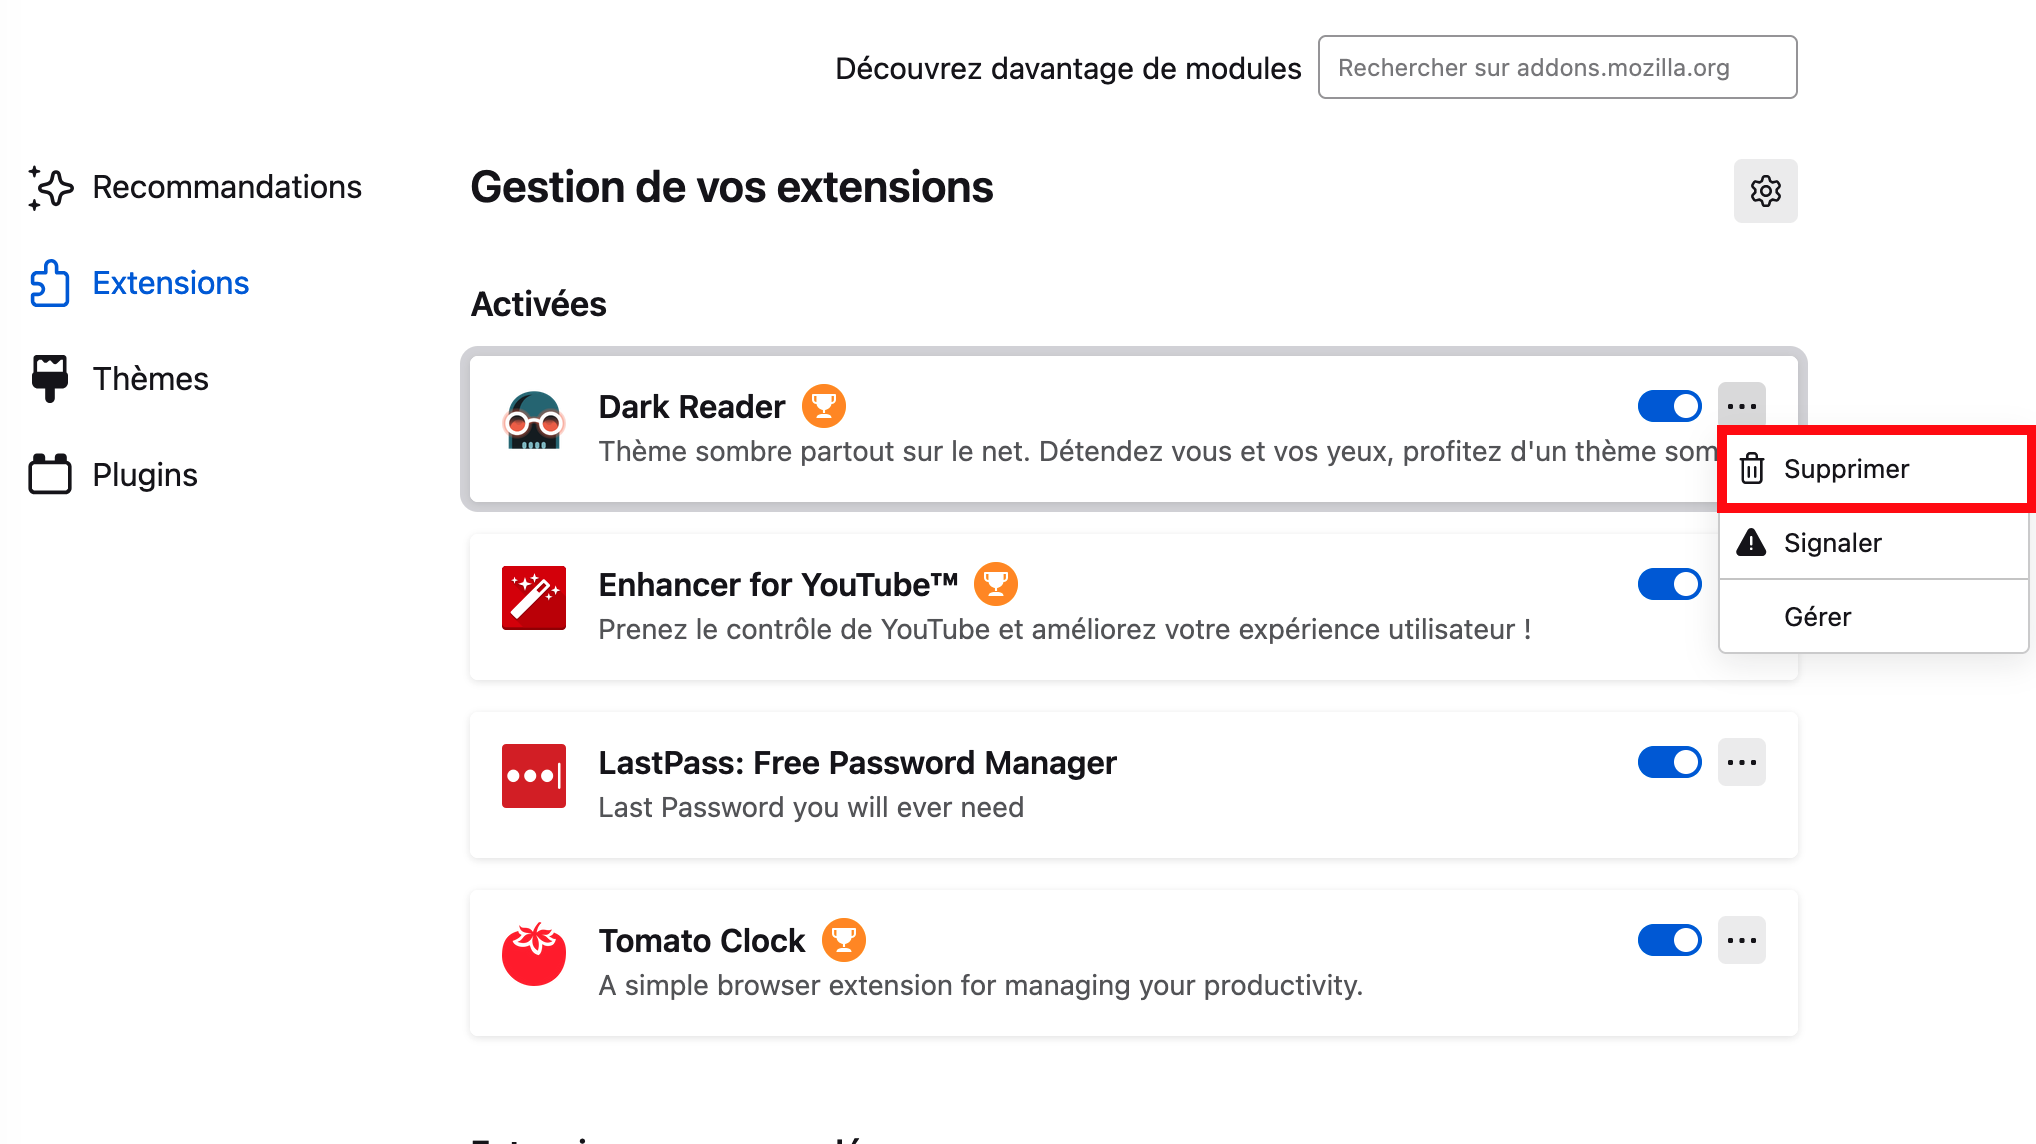Click the LastPass red dots icon
The width and height of the screenshot is (2036, 1144).
pos(534,776)
